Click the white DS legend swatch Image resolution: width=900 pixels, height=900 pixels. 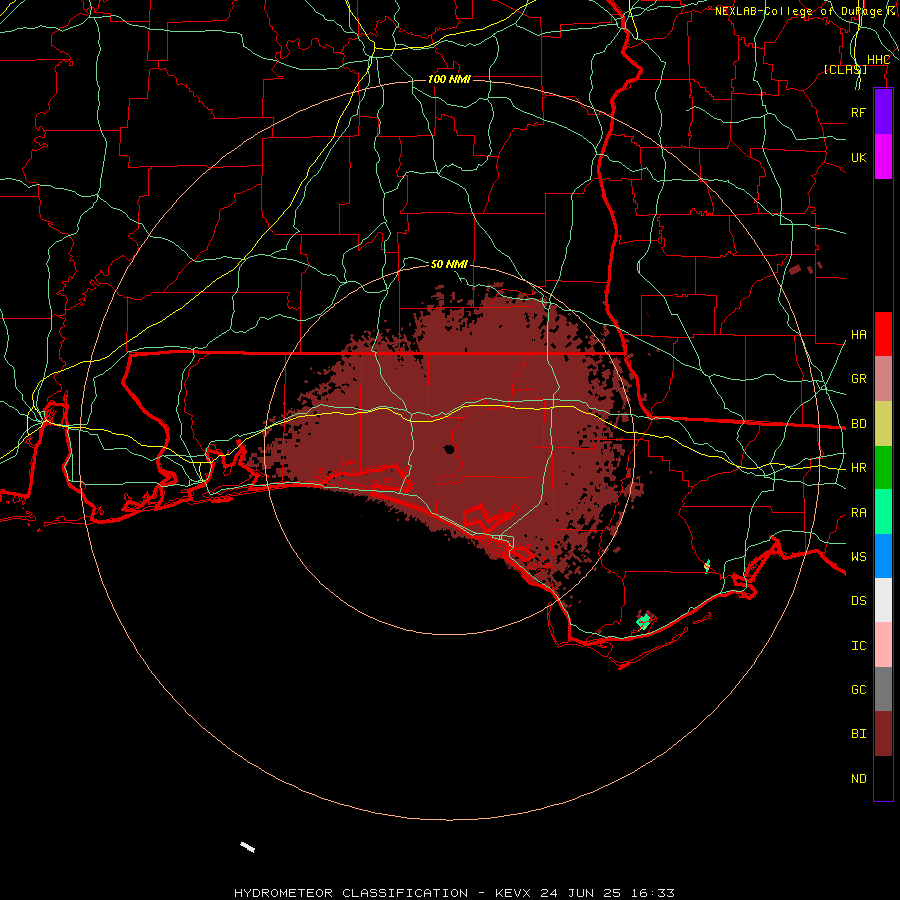click(x=883, y=600)
